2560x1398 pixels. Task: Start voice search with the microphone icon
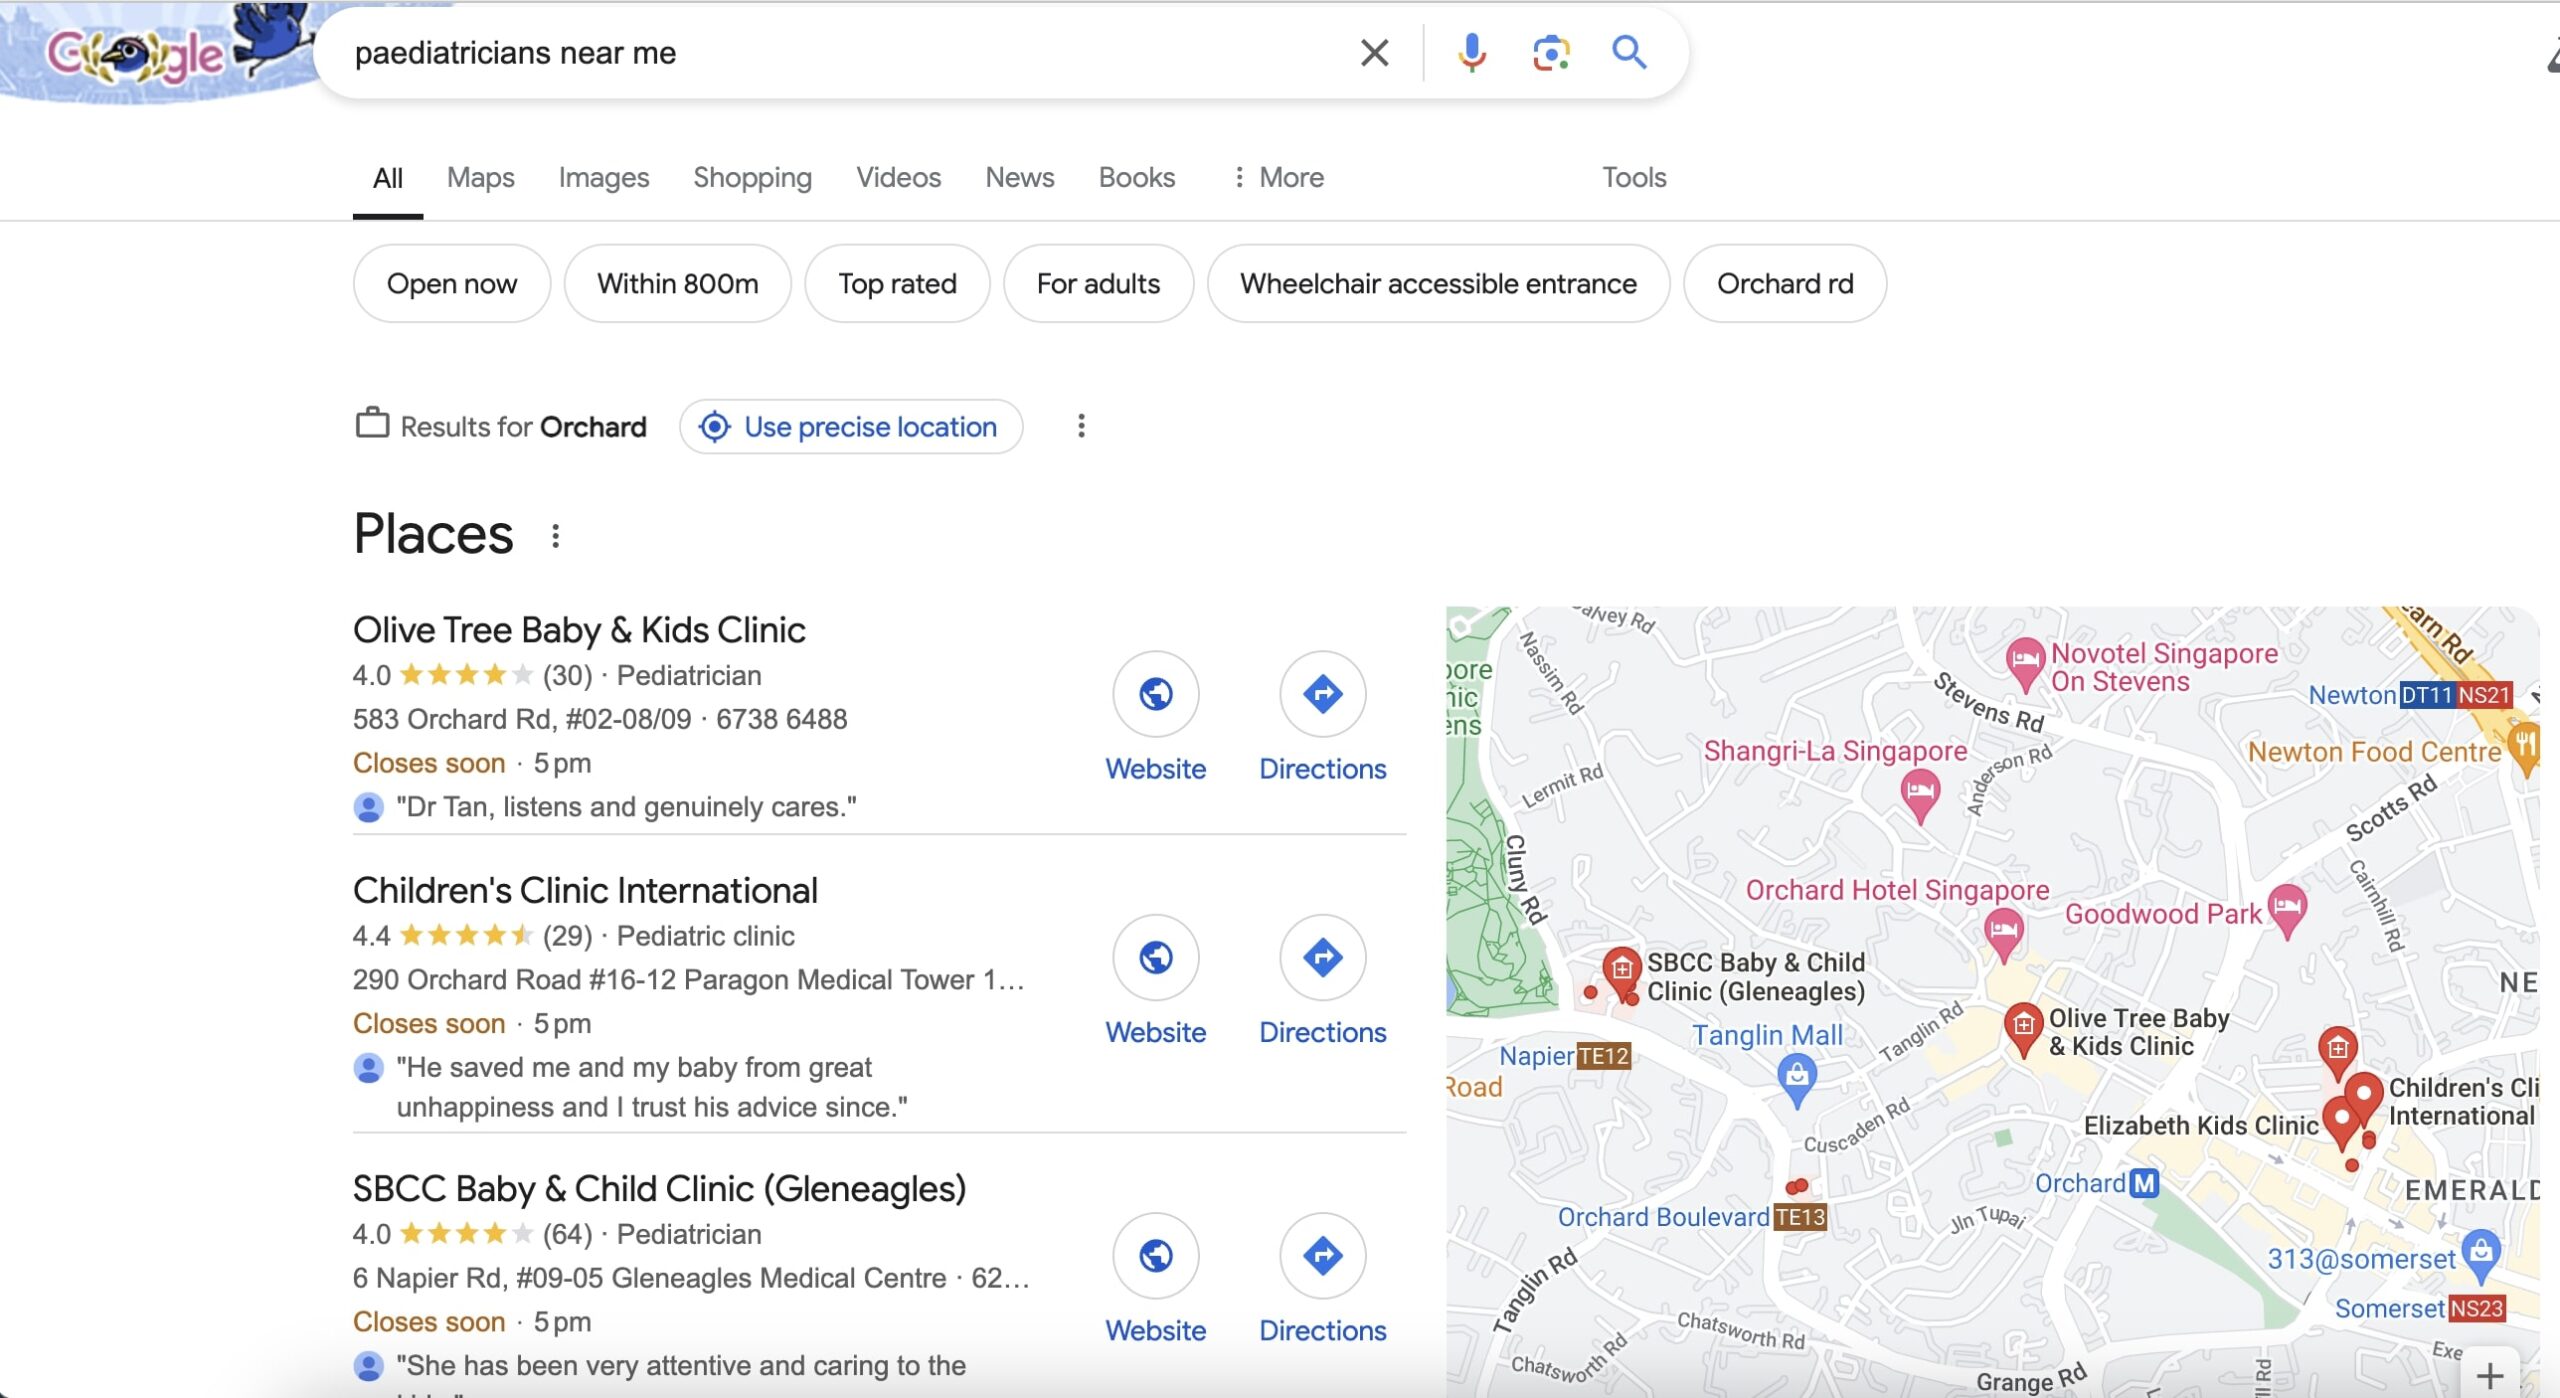(x=1471, y=53)
